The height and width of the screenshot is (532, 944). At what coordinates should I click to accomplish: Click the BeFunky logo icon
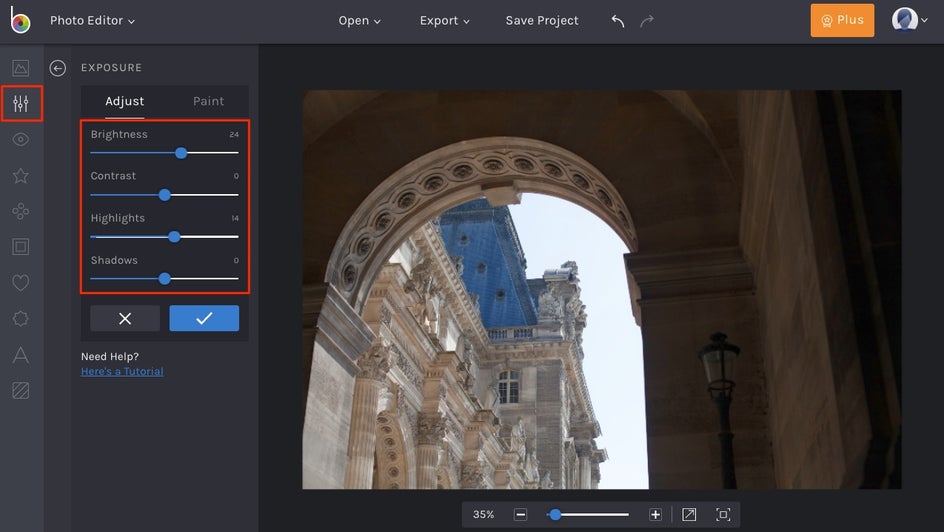pos(20,20)
